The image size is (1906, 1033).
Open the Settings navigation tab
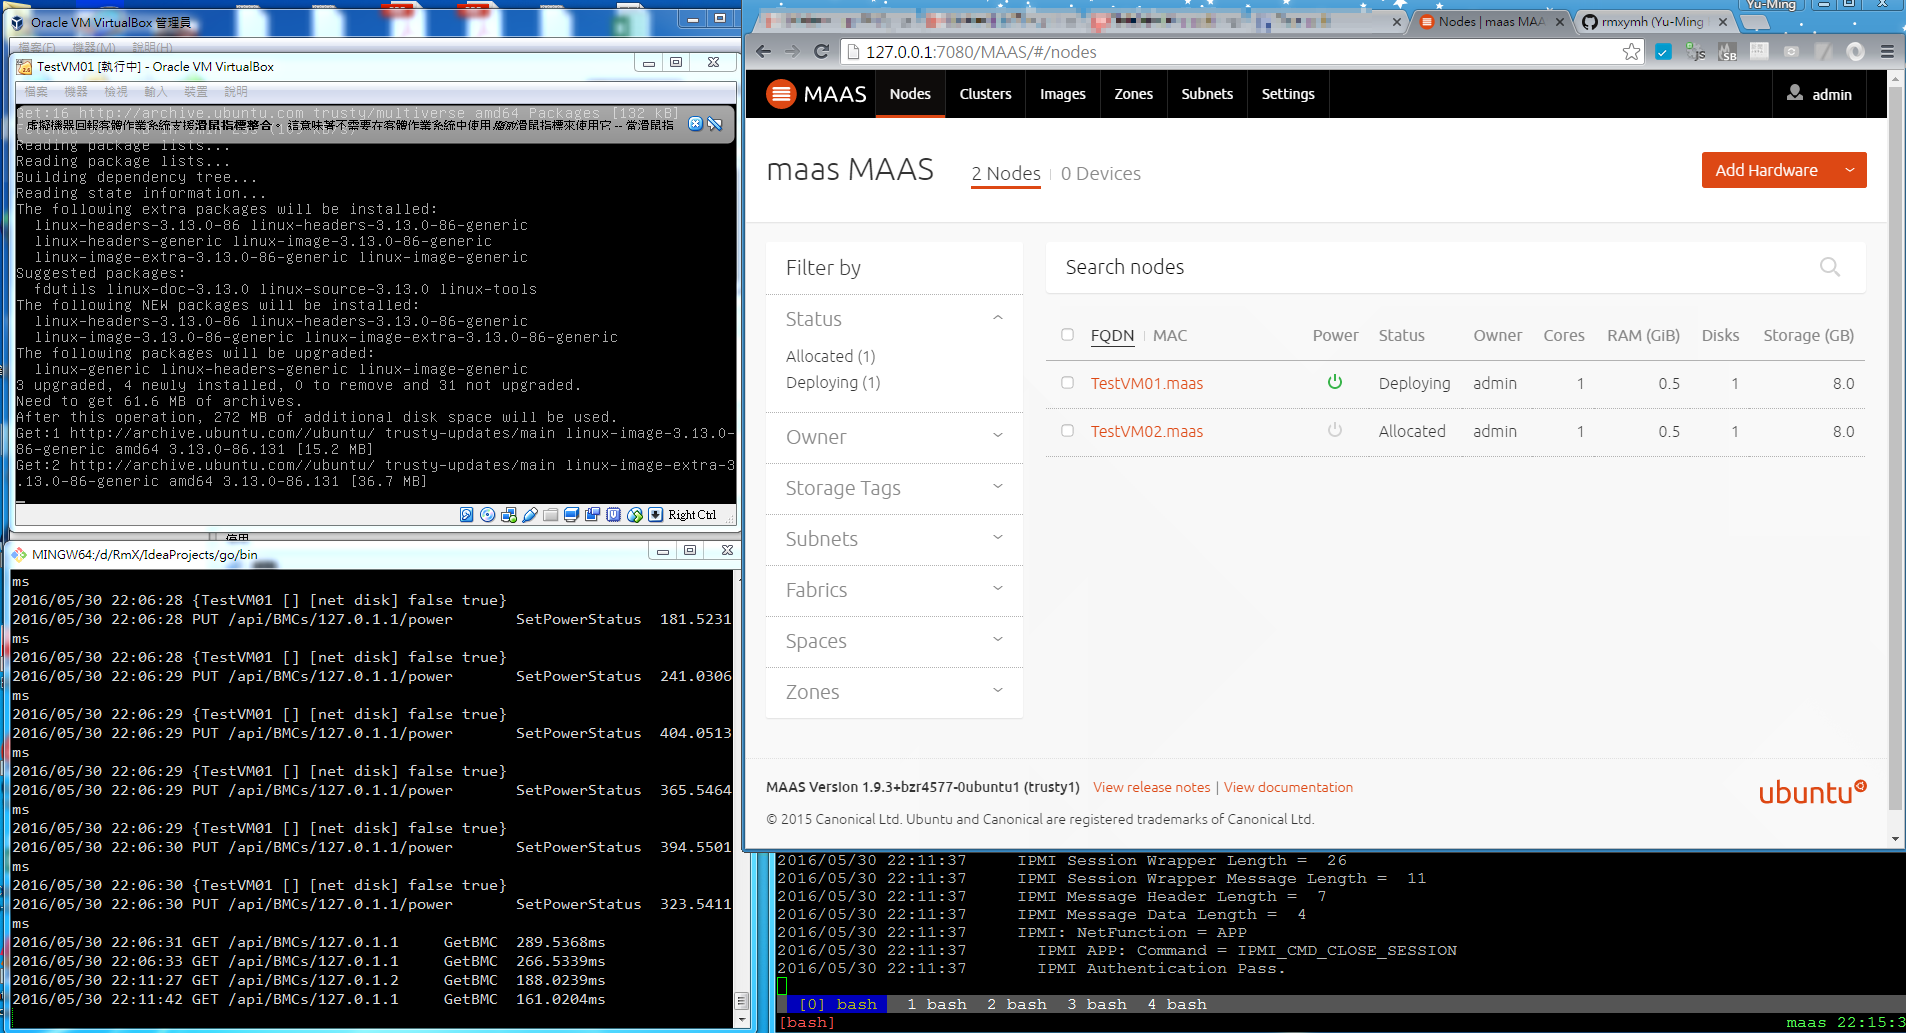(x=1288, y=94)
